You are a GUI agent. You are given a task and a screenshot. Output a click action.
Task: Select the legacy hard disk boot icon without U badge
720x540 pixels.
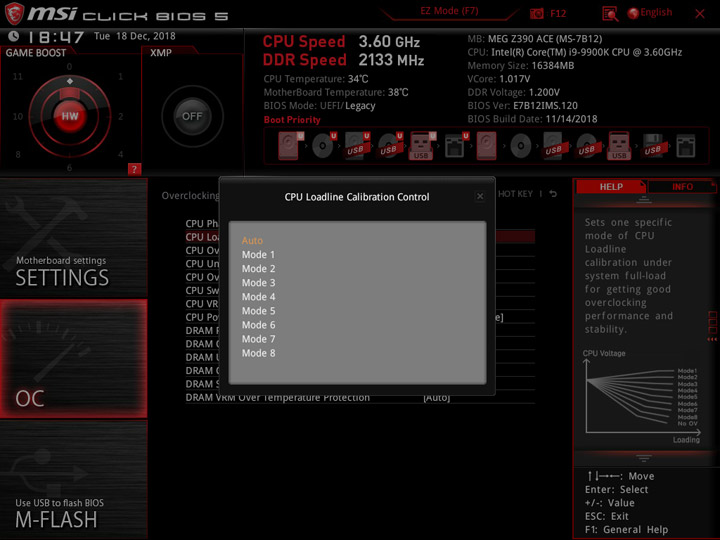tap(486, 146)
